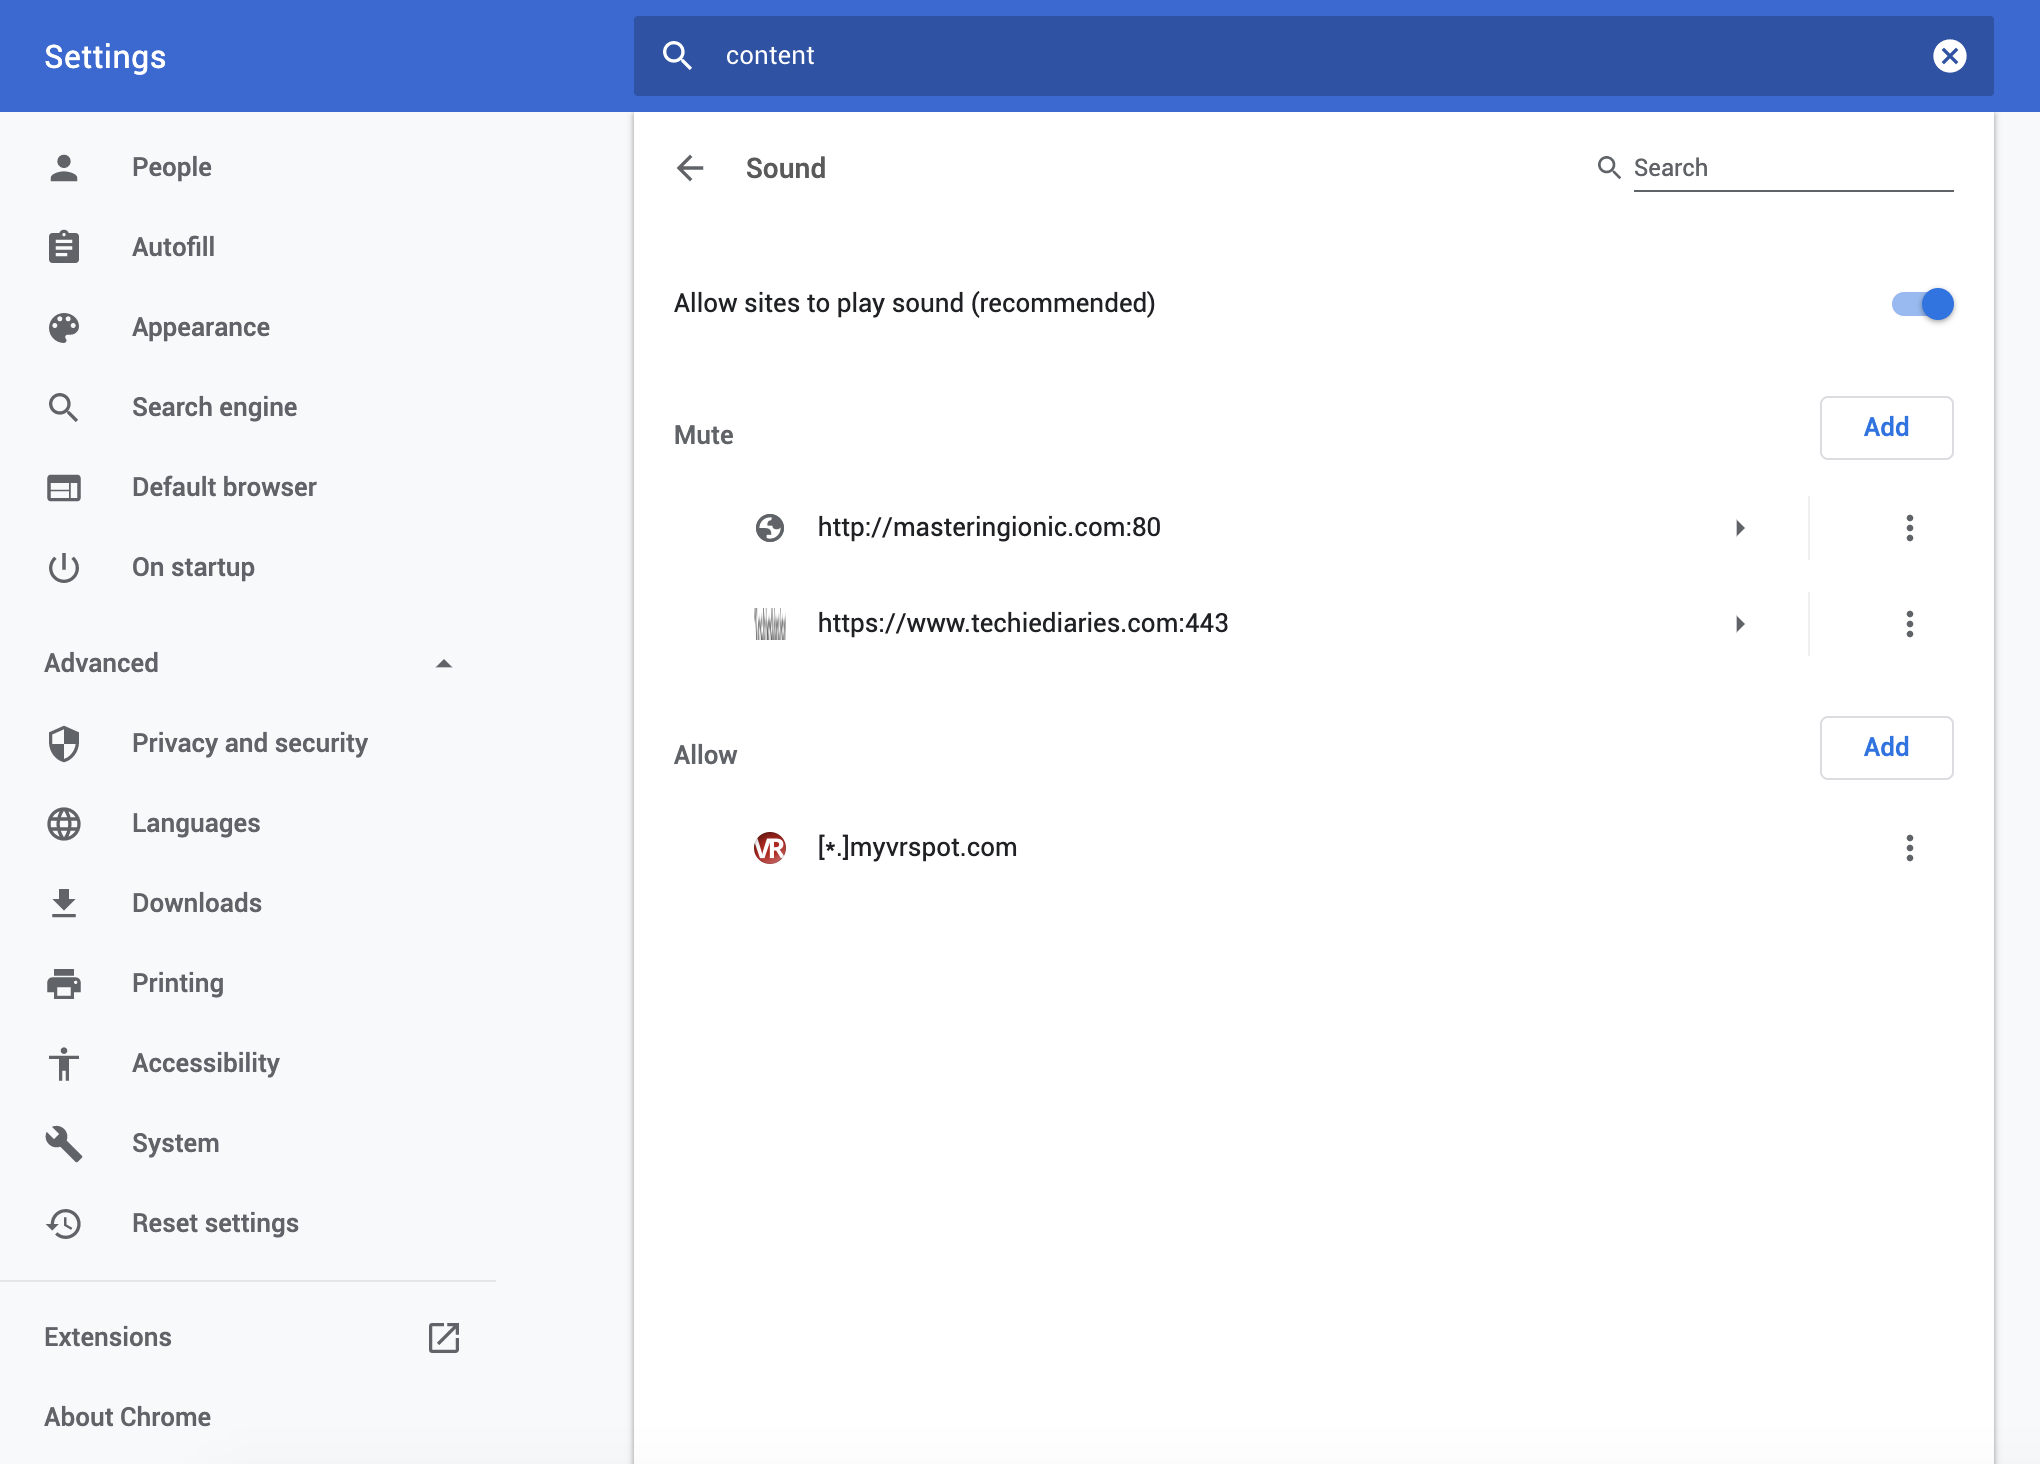This screenshot has width=2040, height=1464.
Task: Click the magnifier icon in top search bar
Action: 678,56
